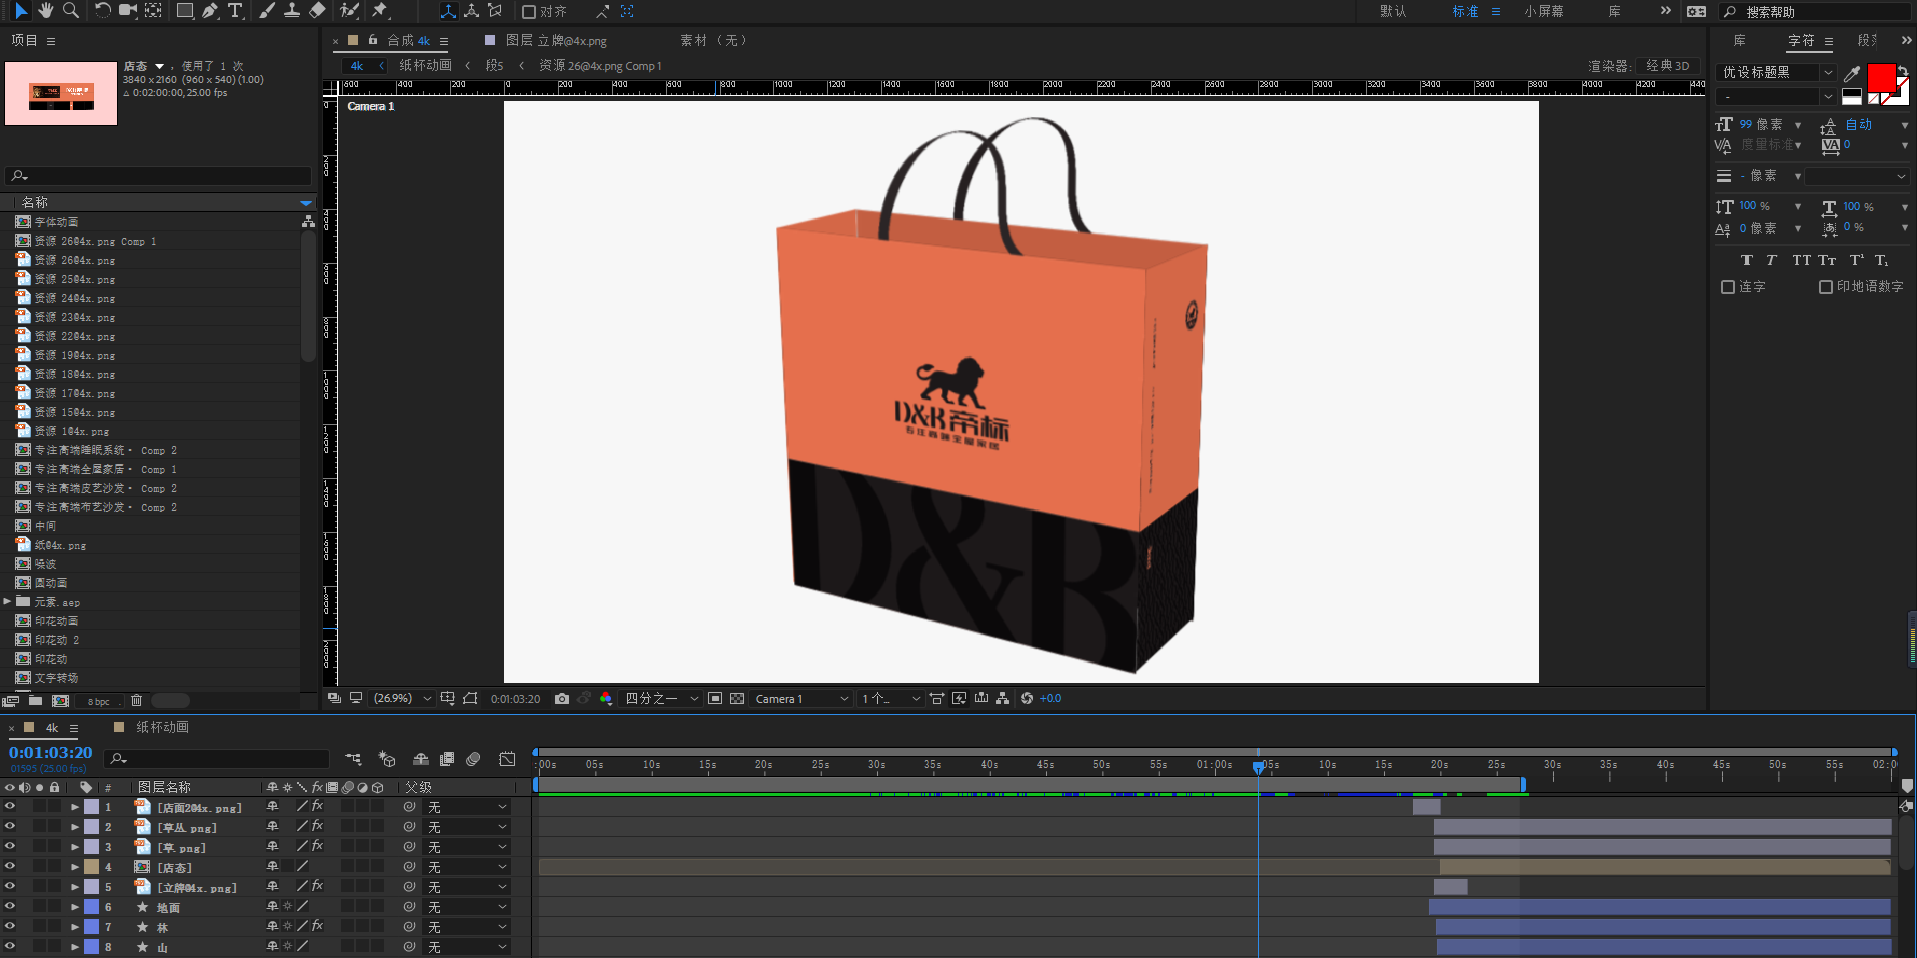Viewport: 1917px width, 958px height.
Task: Open the 纸杯动画 timeline tab
Action: (x=162, y=727)
